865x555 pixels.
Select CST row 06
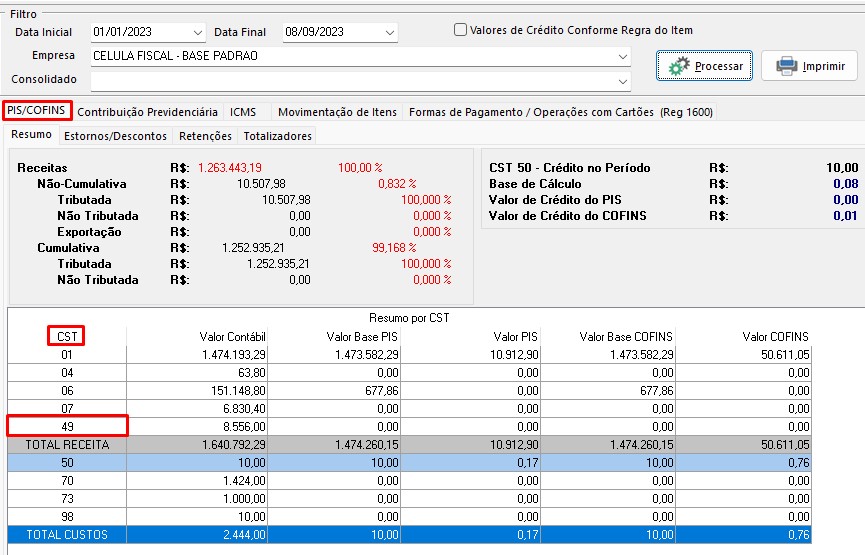point(67,391)
